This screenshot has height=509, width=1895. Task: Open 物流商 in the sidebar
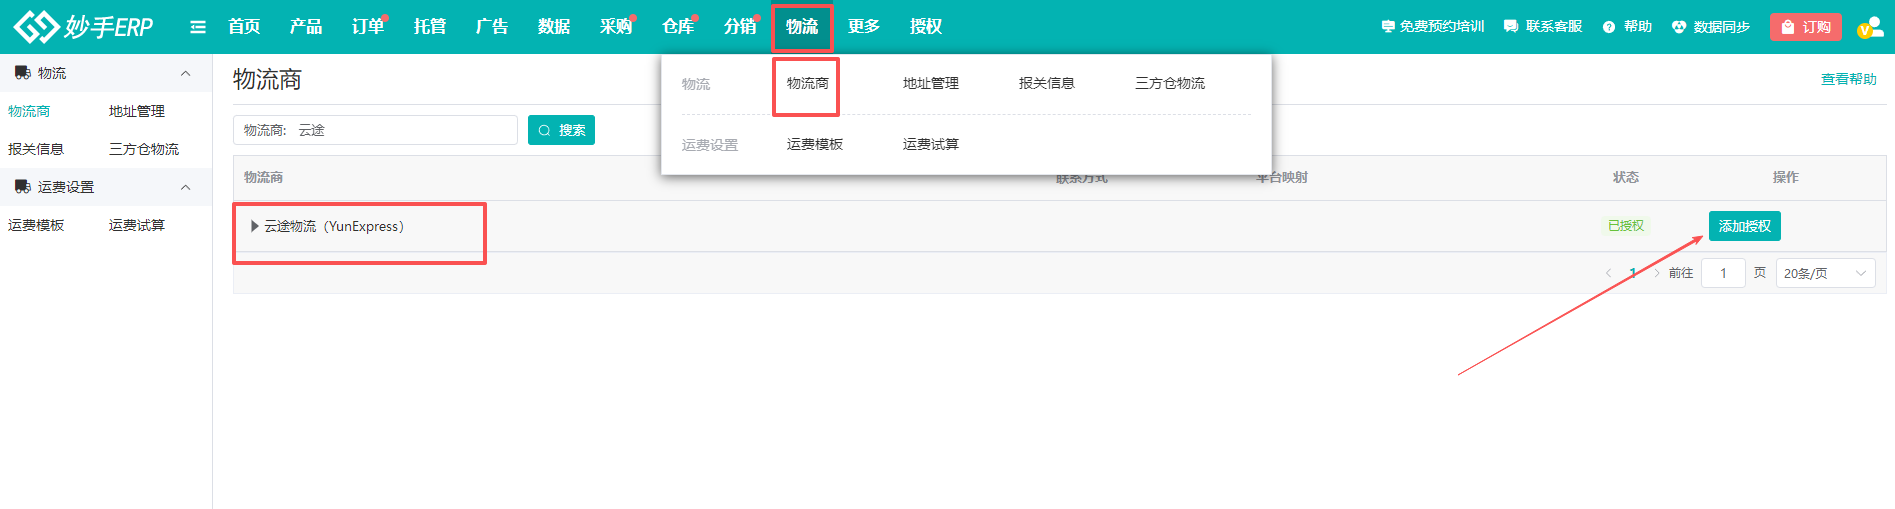29,112
